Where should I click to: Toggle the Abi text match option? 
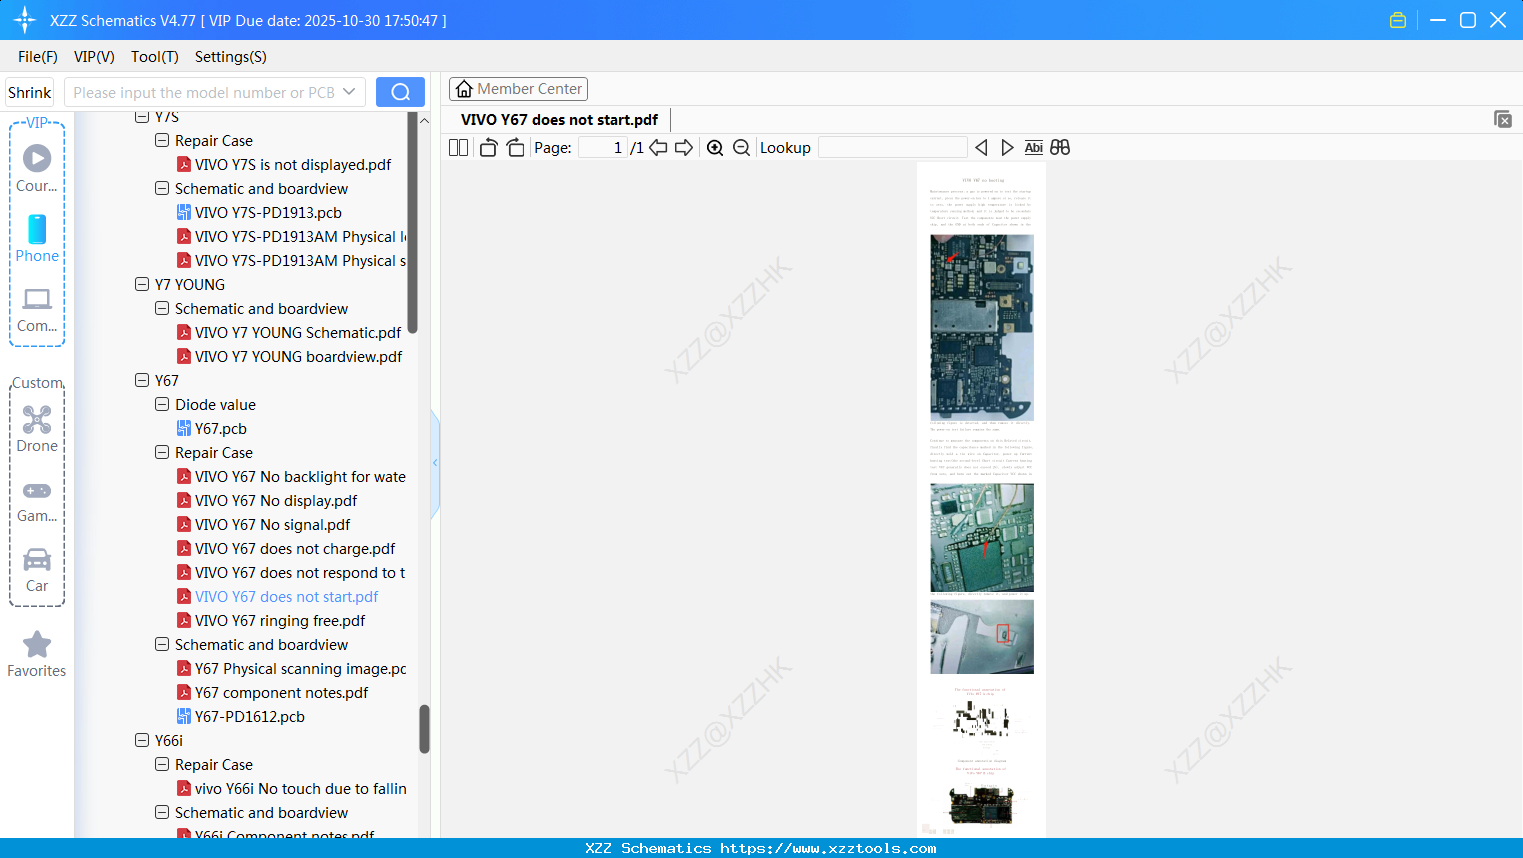pos(1034,148)
